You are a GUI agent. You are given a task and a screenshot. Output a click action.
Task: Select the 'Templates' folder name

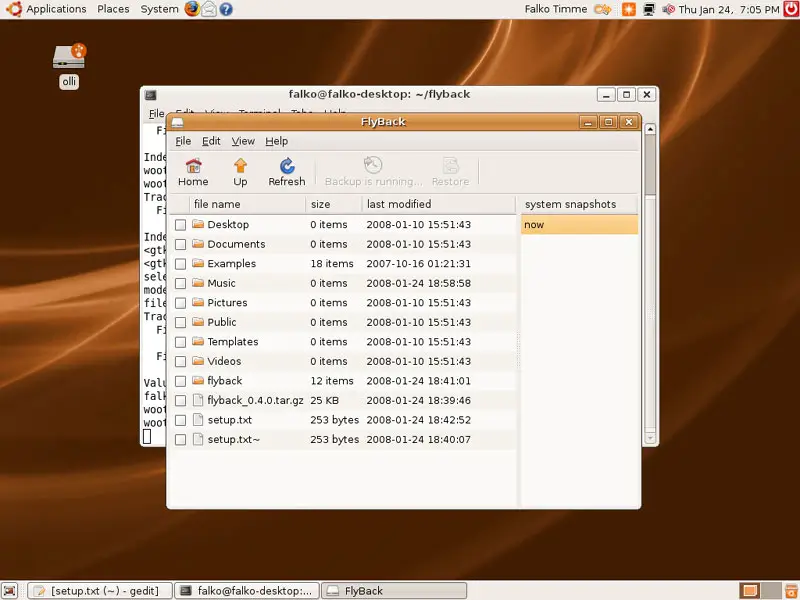pyautogui.click(x=233, y=341)
